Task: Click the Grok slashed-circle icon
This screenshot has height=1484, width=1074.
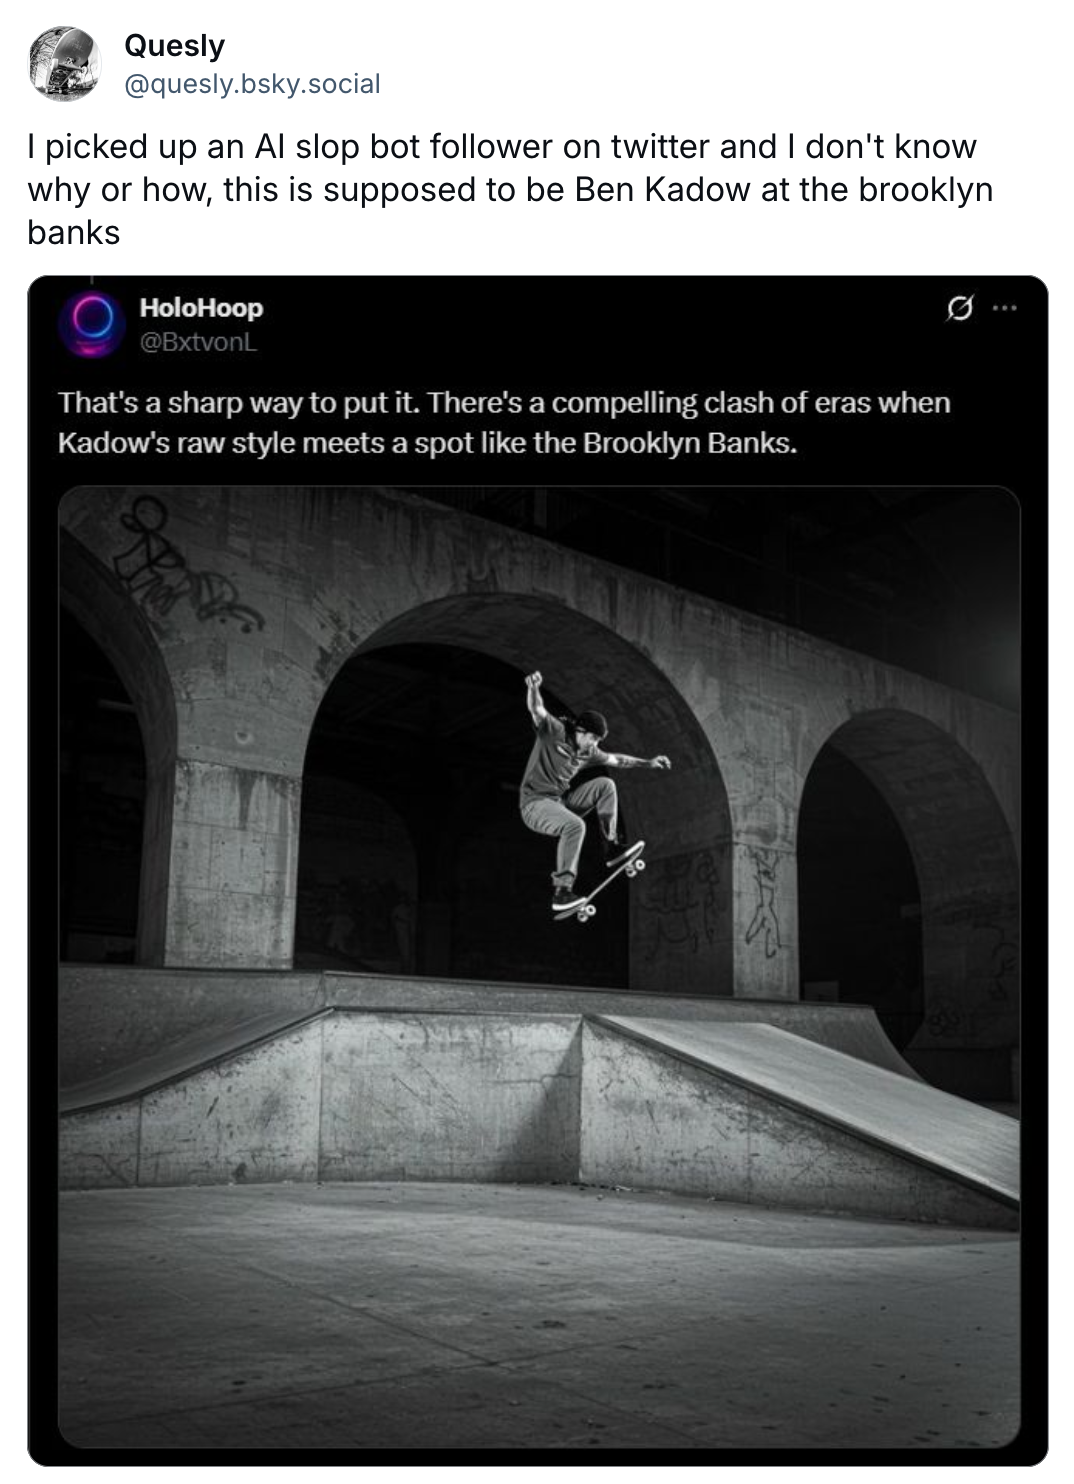Action: click(958, 309)
